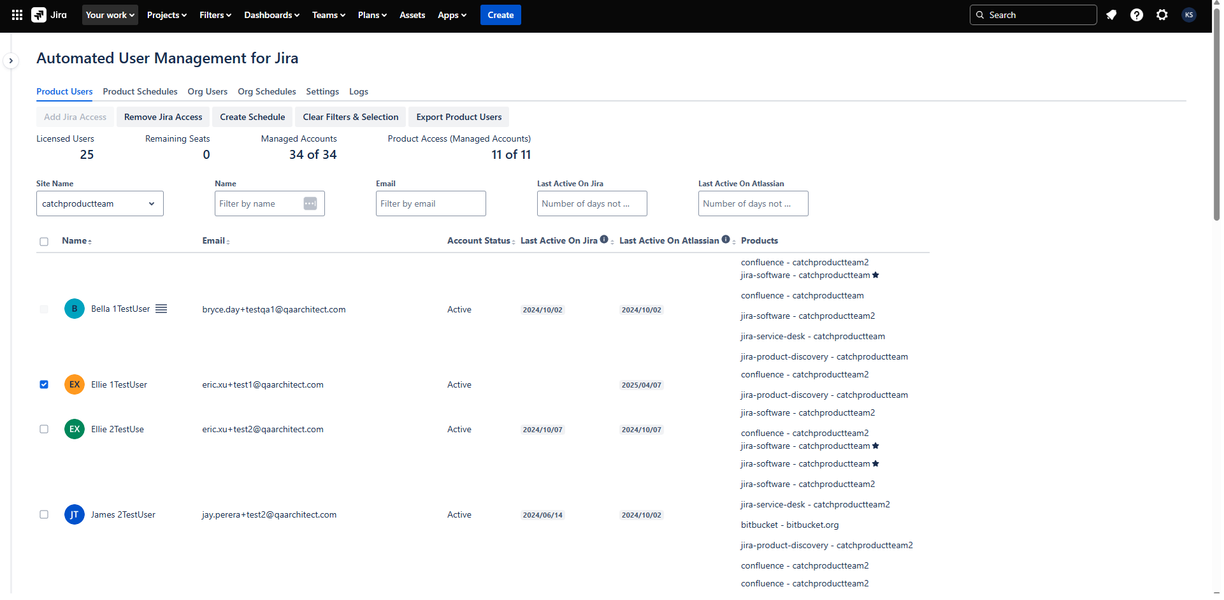Click the info icon beside Last Active On Jira

point(604,240)
